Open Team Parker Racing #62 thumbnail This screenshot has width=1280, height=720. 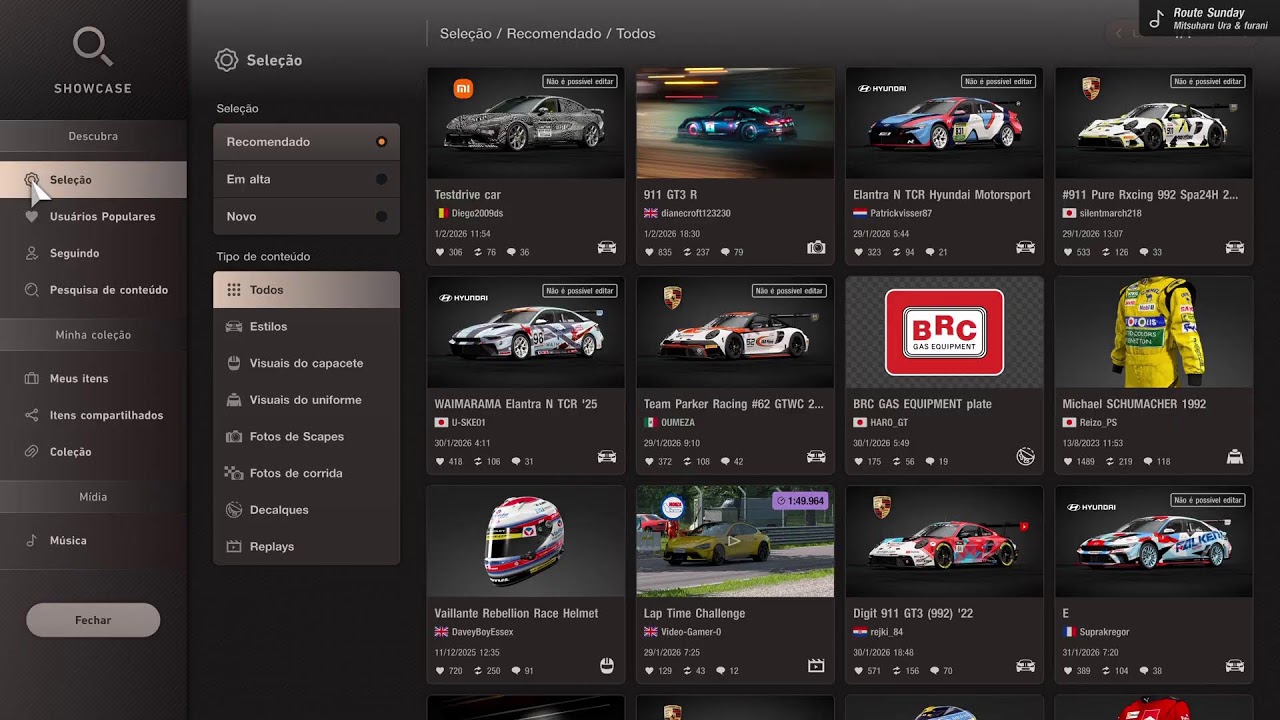735,332
